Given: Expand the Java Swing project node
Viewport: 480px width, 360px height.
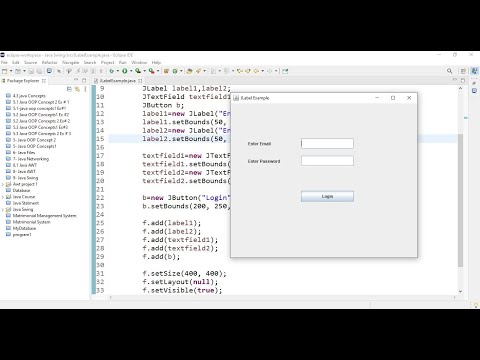Looking at the screenshot, I should pyautogui.click(x=3, y=210).
